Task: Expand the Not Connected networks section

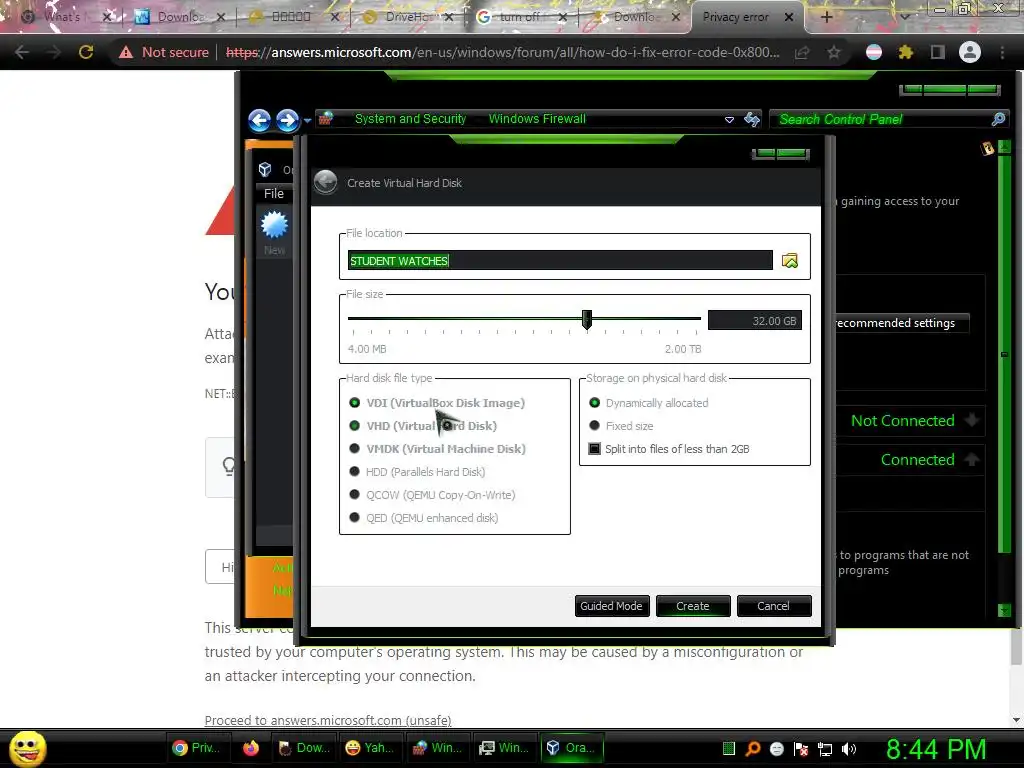Action: tap(972, 420)
